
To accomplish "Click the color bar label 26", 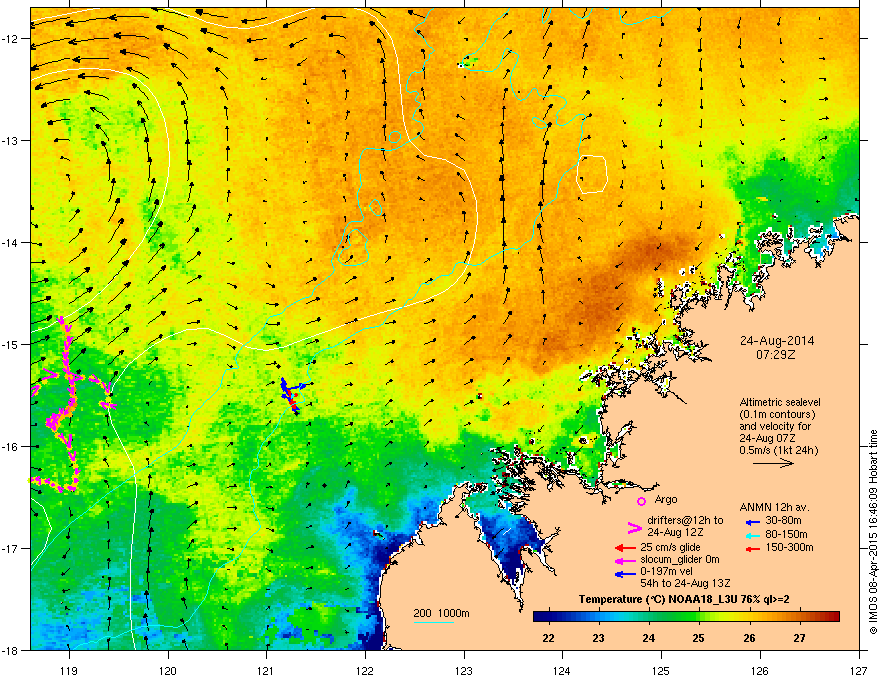I will (x=749, y=638).
